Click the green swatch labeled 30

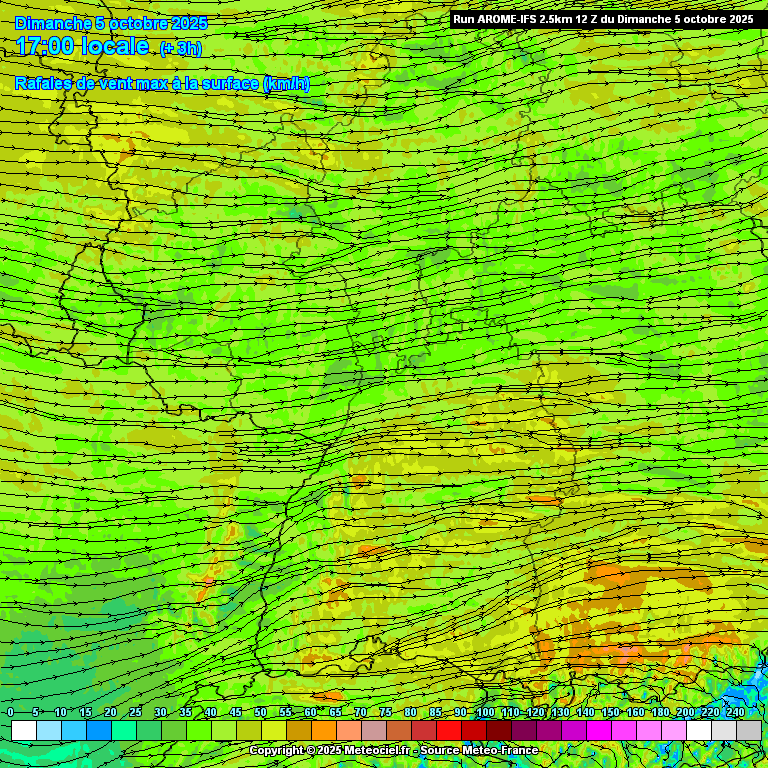[173, 730]
